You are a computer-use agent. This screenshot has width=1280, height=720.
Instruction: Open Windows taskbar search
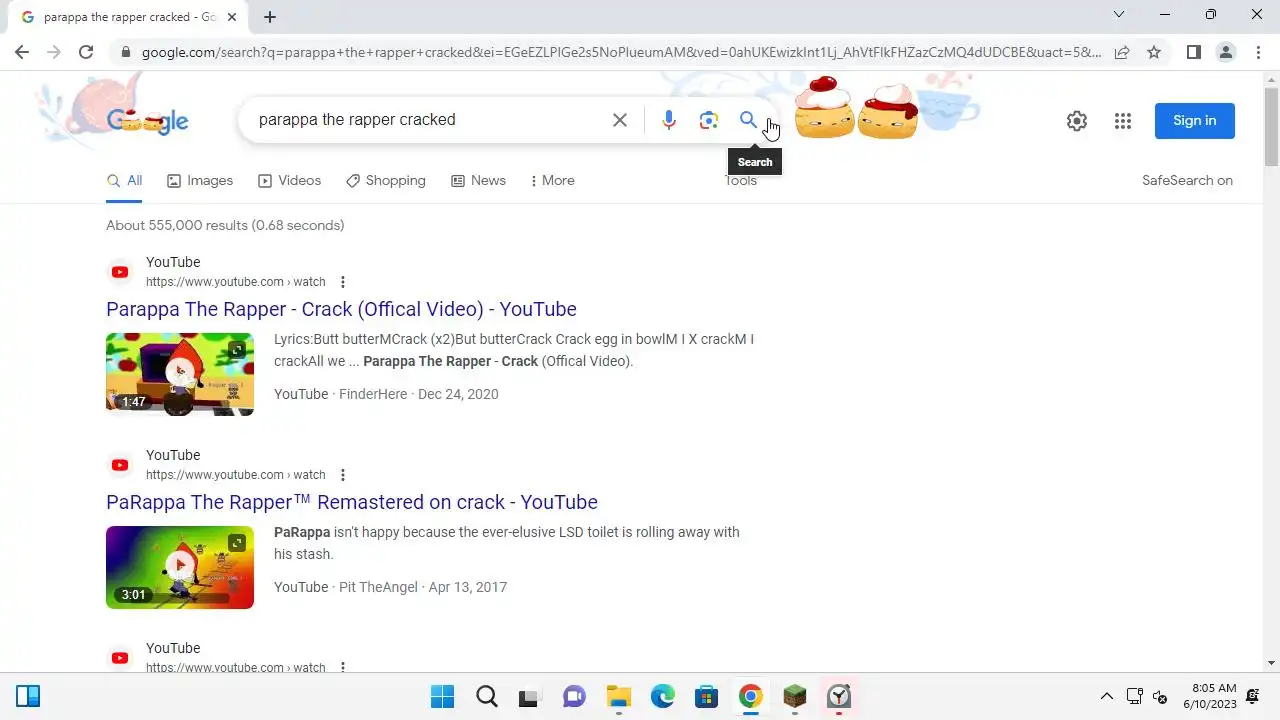[x=487, y=696]
